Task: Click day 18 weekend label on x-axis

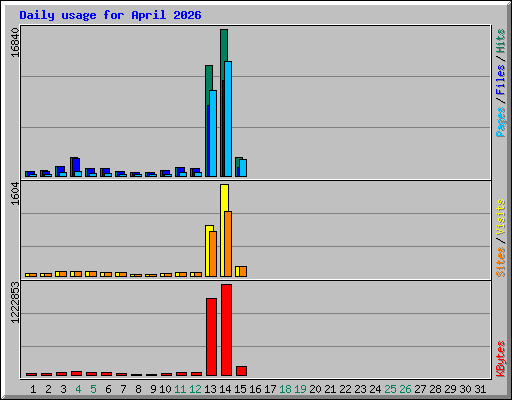Action: (285, 389)
